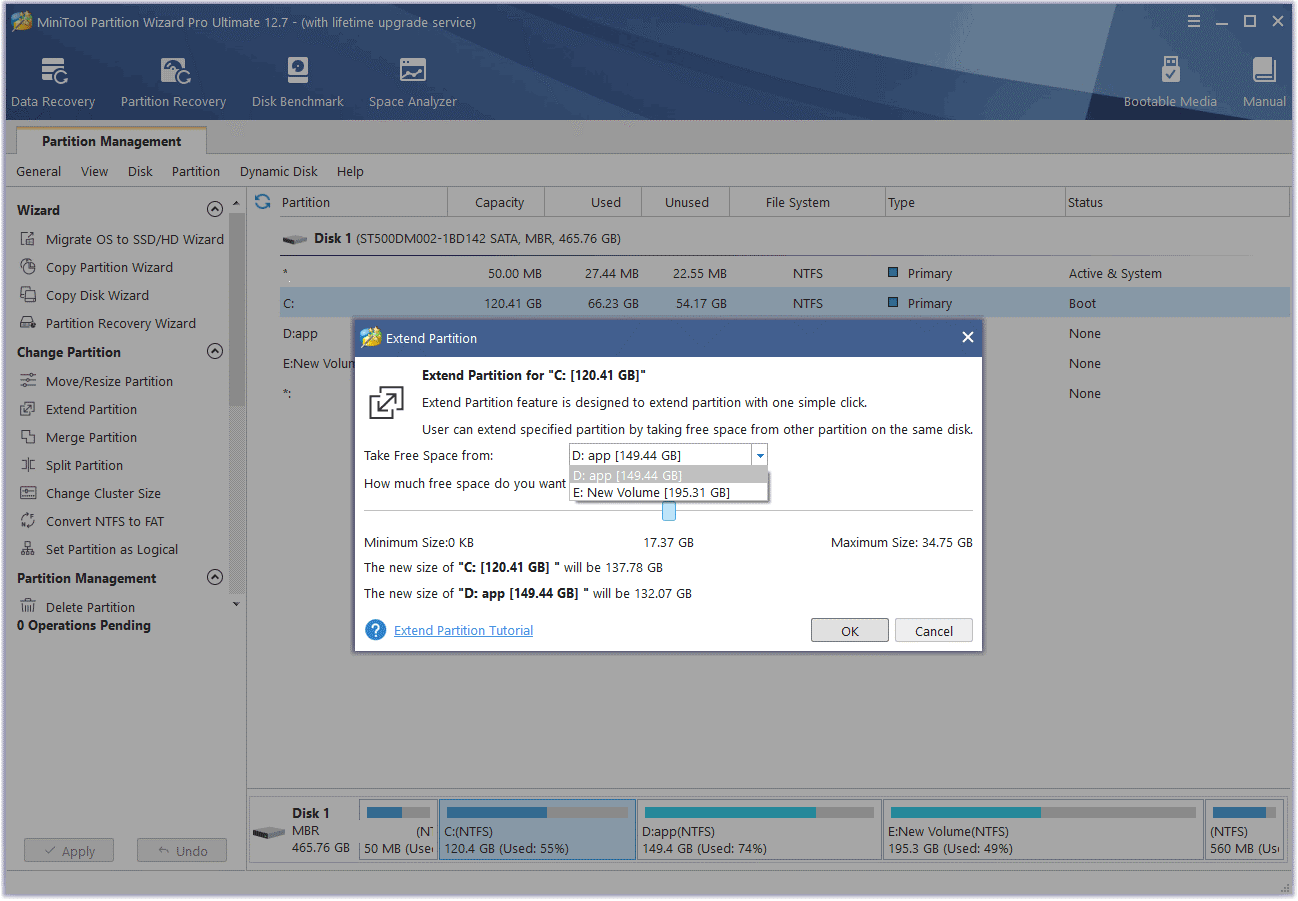Launch Partition Recovery from toolbar
The image size is (1298, 901).
click(173, 83)
